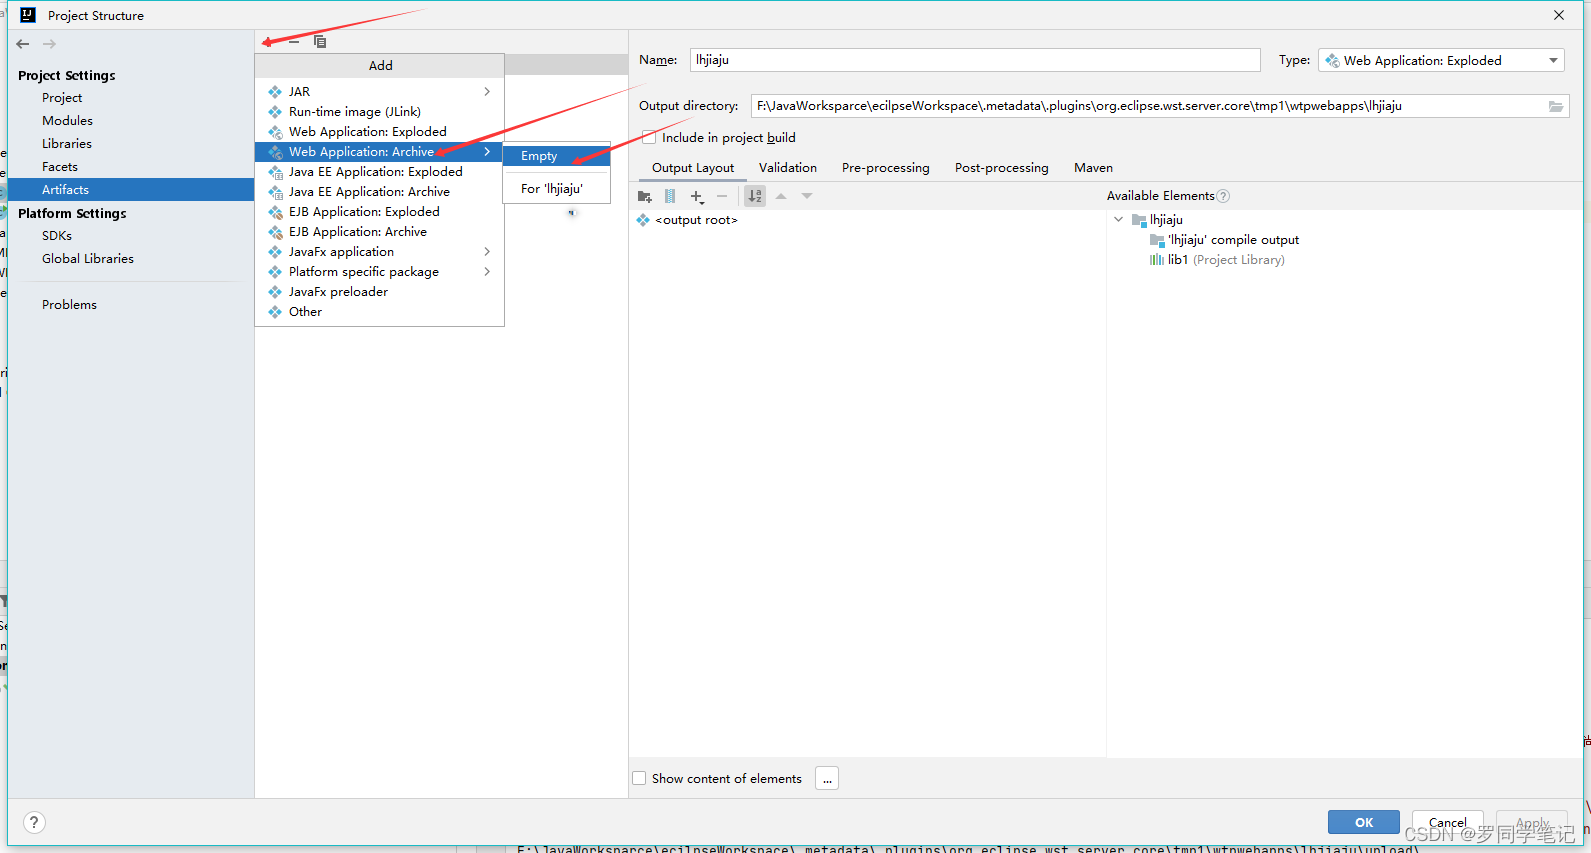Screen dimensions: 1591x853
Task: Click the IntelliJ logo in title bar
Action: 28,15
